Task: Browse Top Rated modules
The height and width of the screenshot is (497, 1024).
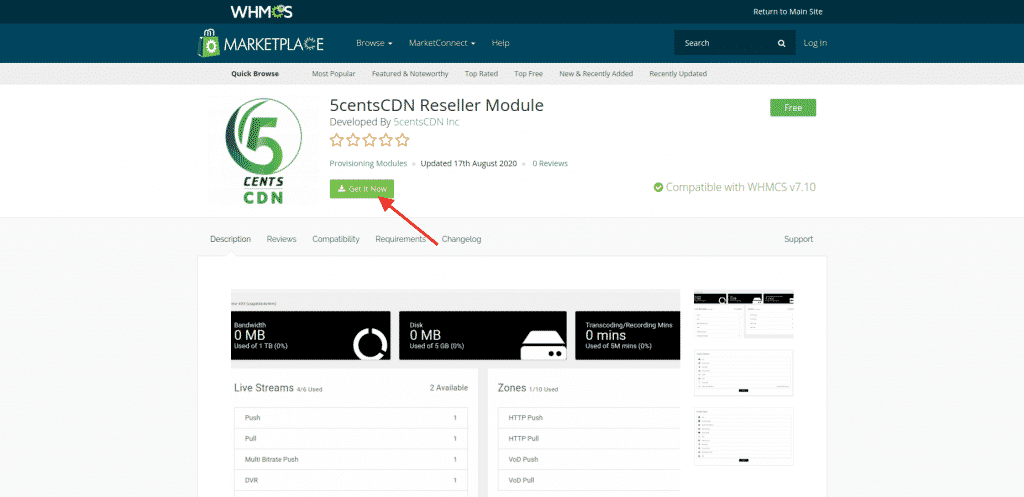Action: (x=481, y=74)
